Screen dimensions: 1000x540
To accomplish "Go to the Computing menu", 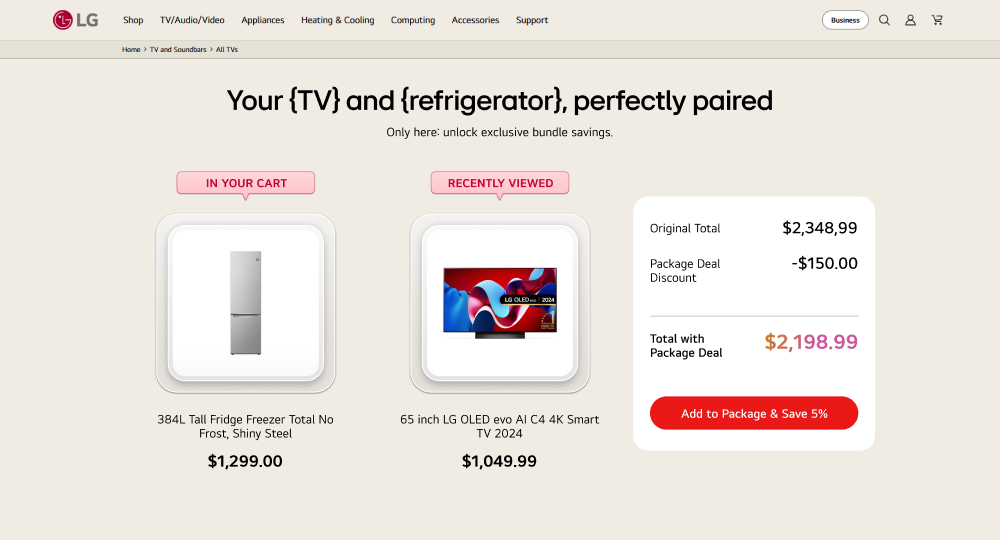I will (x=413, y=20).
